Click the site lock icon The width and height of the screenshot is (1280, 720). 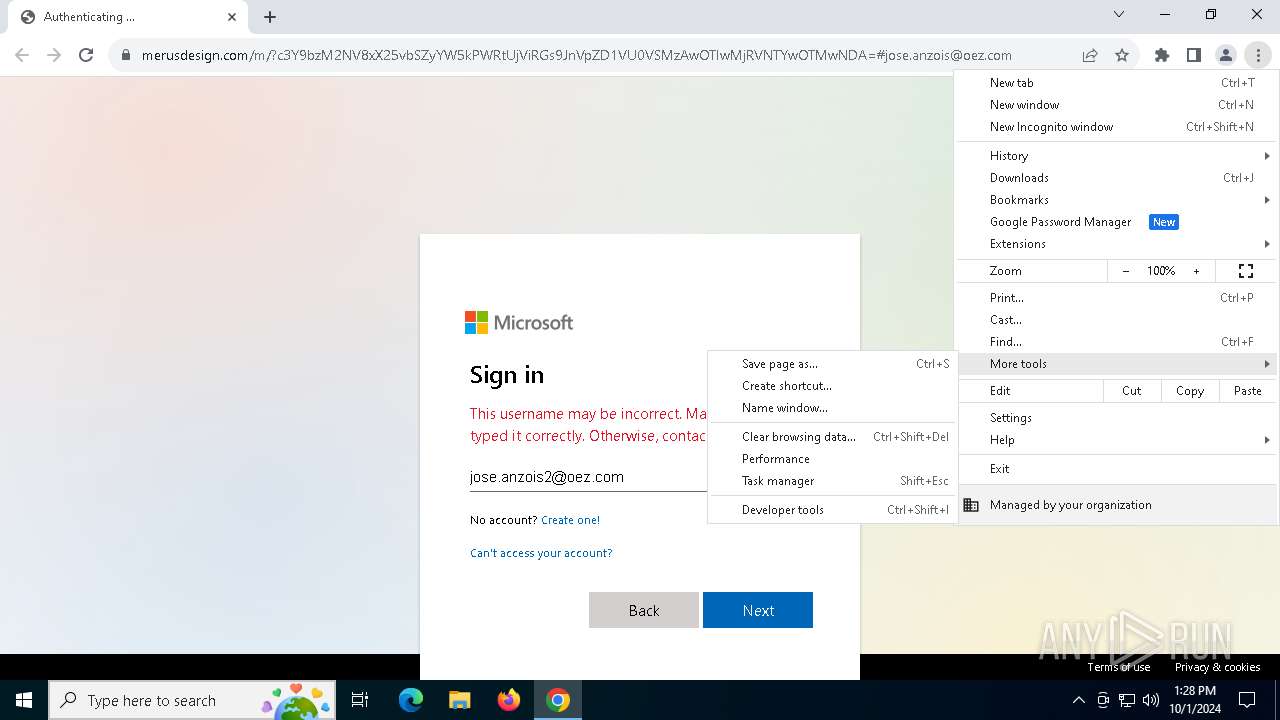[x=125, y=55]
